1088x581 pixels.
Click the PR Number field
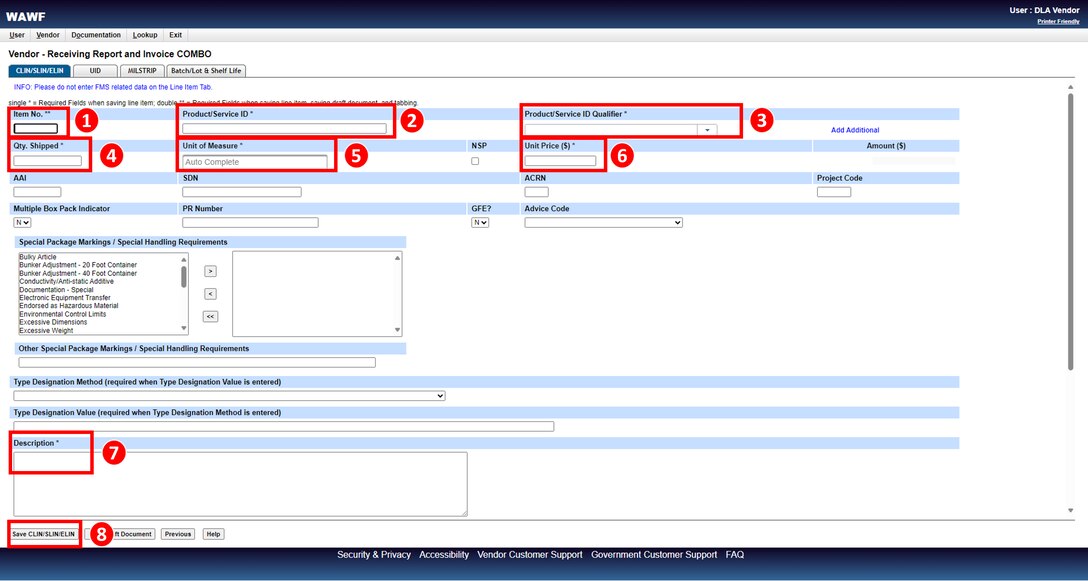[250, 223]
